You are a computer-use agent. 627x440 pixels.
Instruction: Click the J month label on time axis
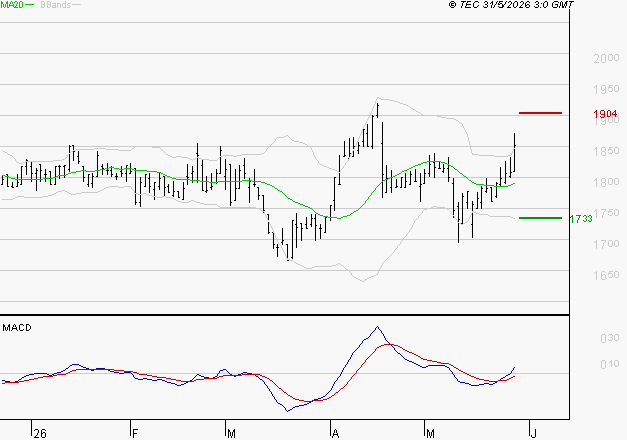533,434
